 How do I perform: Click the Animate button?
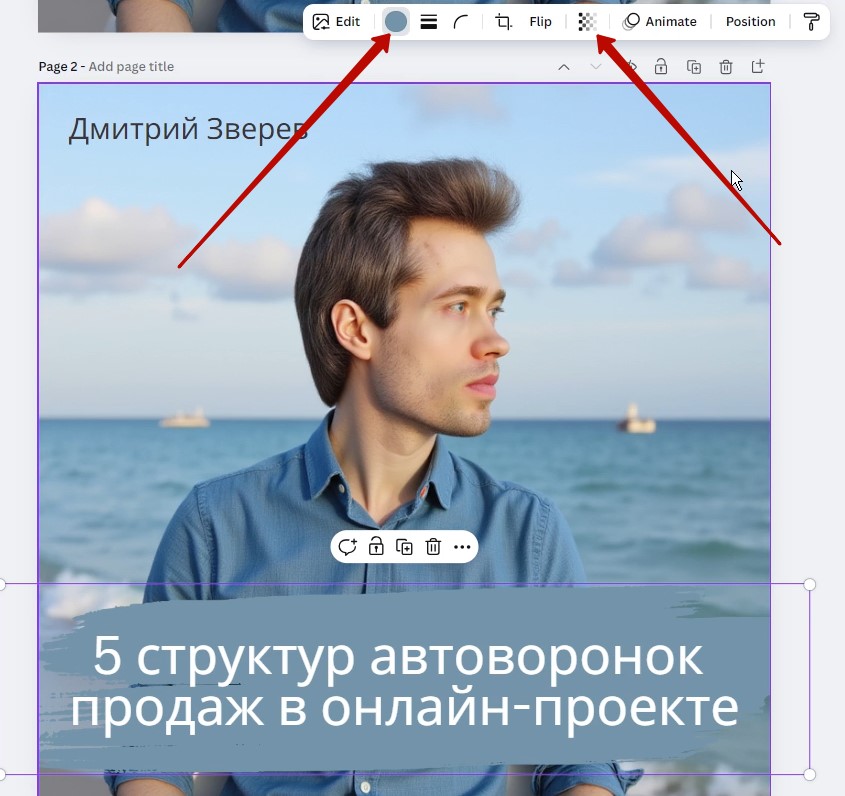(659, 22)
